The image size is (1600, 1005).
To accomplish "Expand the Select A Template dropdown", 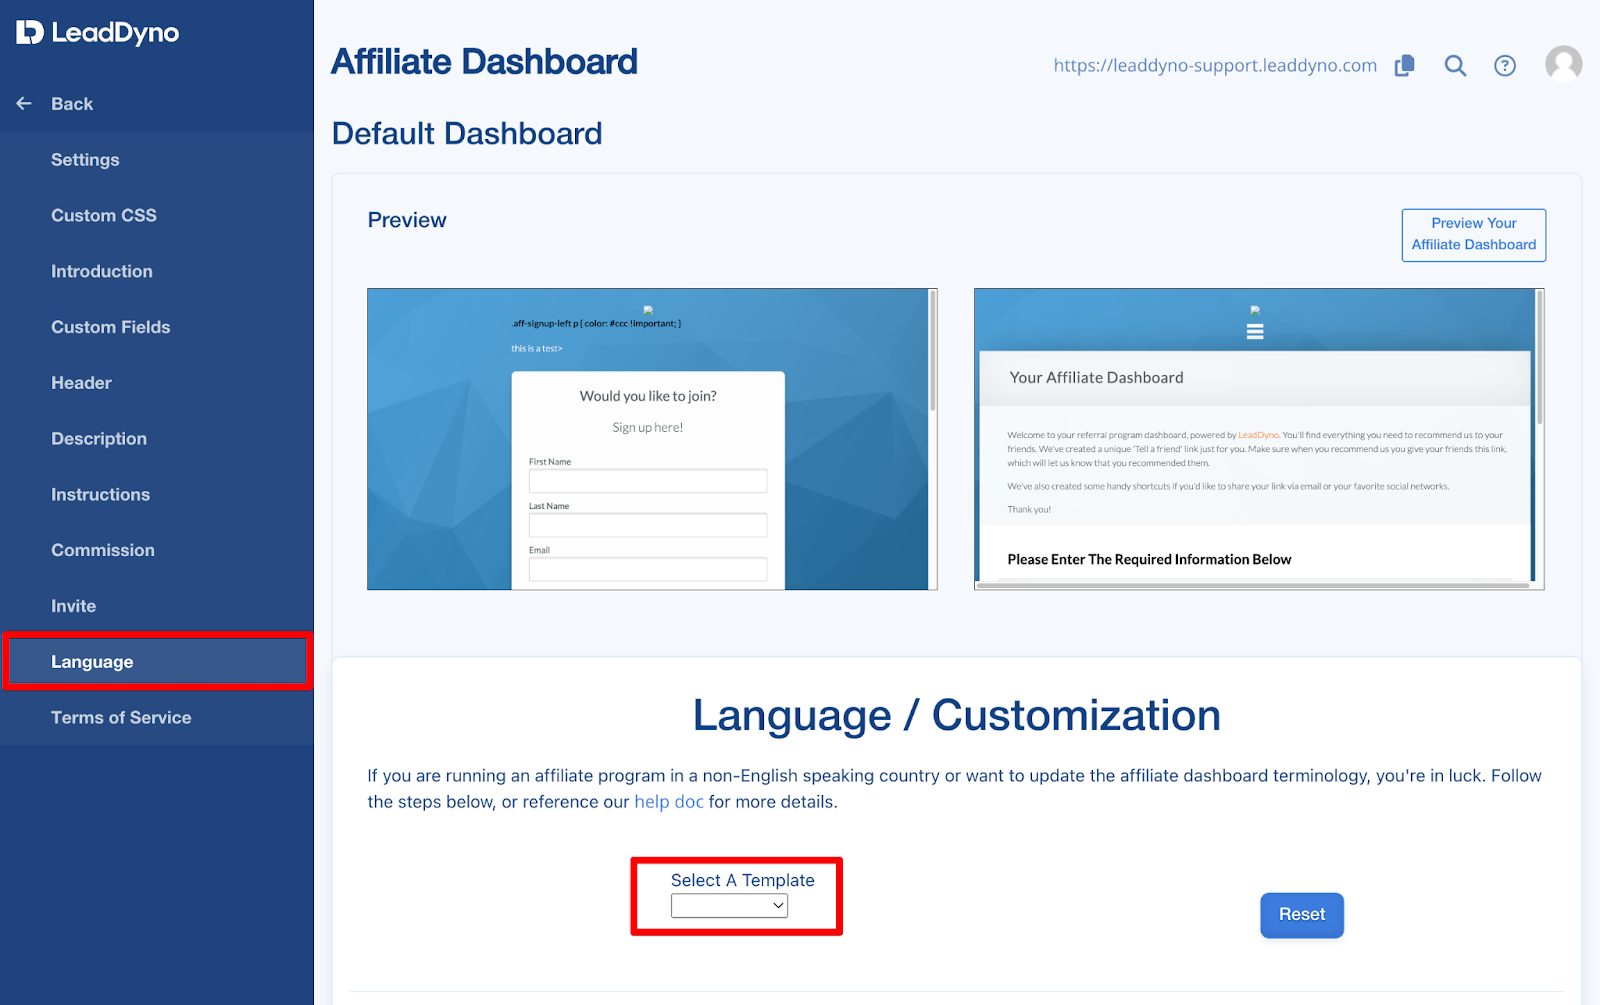I will (729, 905).
